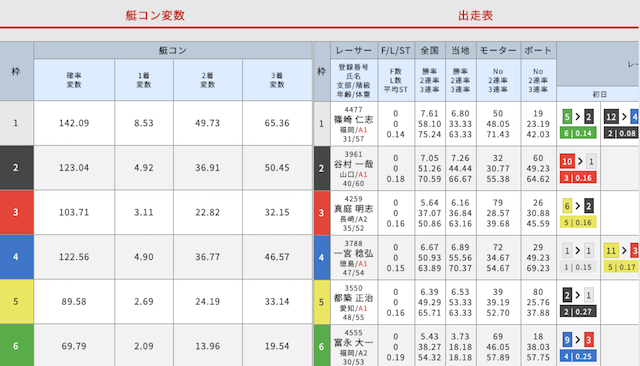Select racer name 篠崎 仁志
640x366 pixels.
pyautogui.click(x=353, y=120)
